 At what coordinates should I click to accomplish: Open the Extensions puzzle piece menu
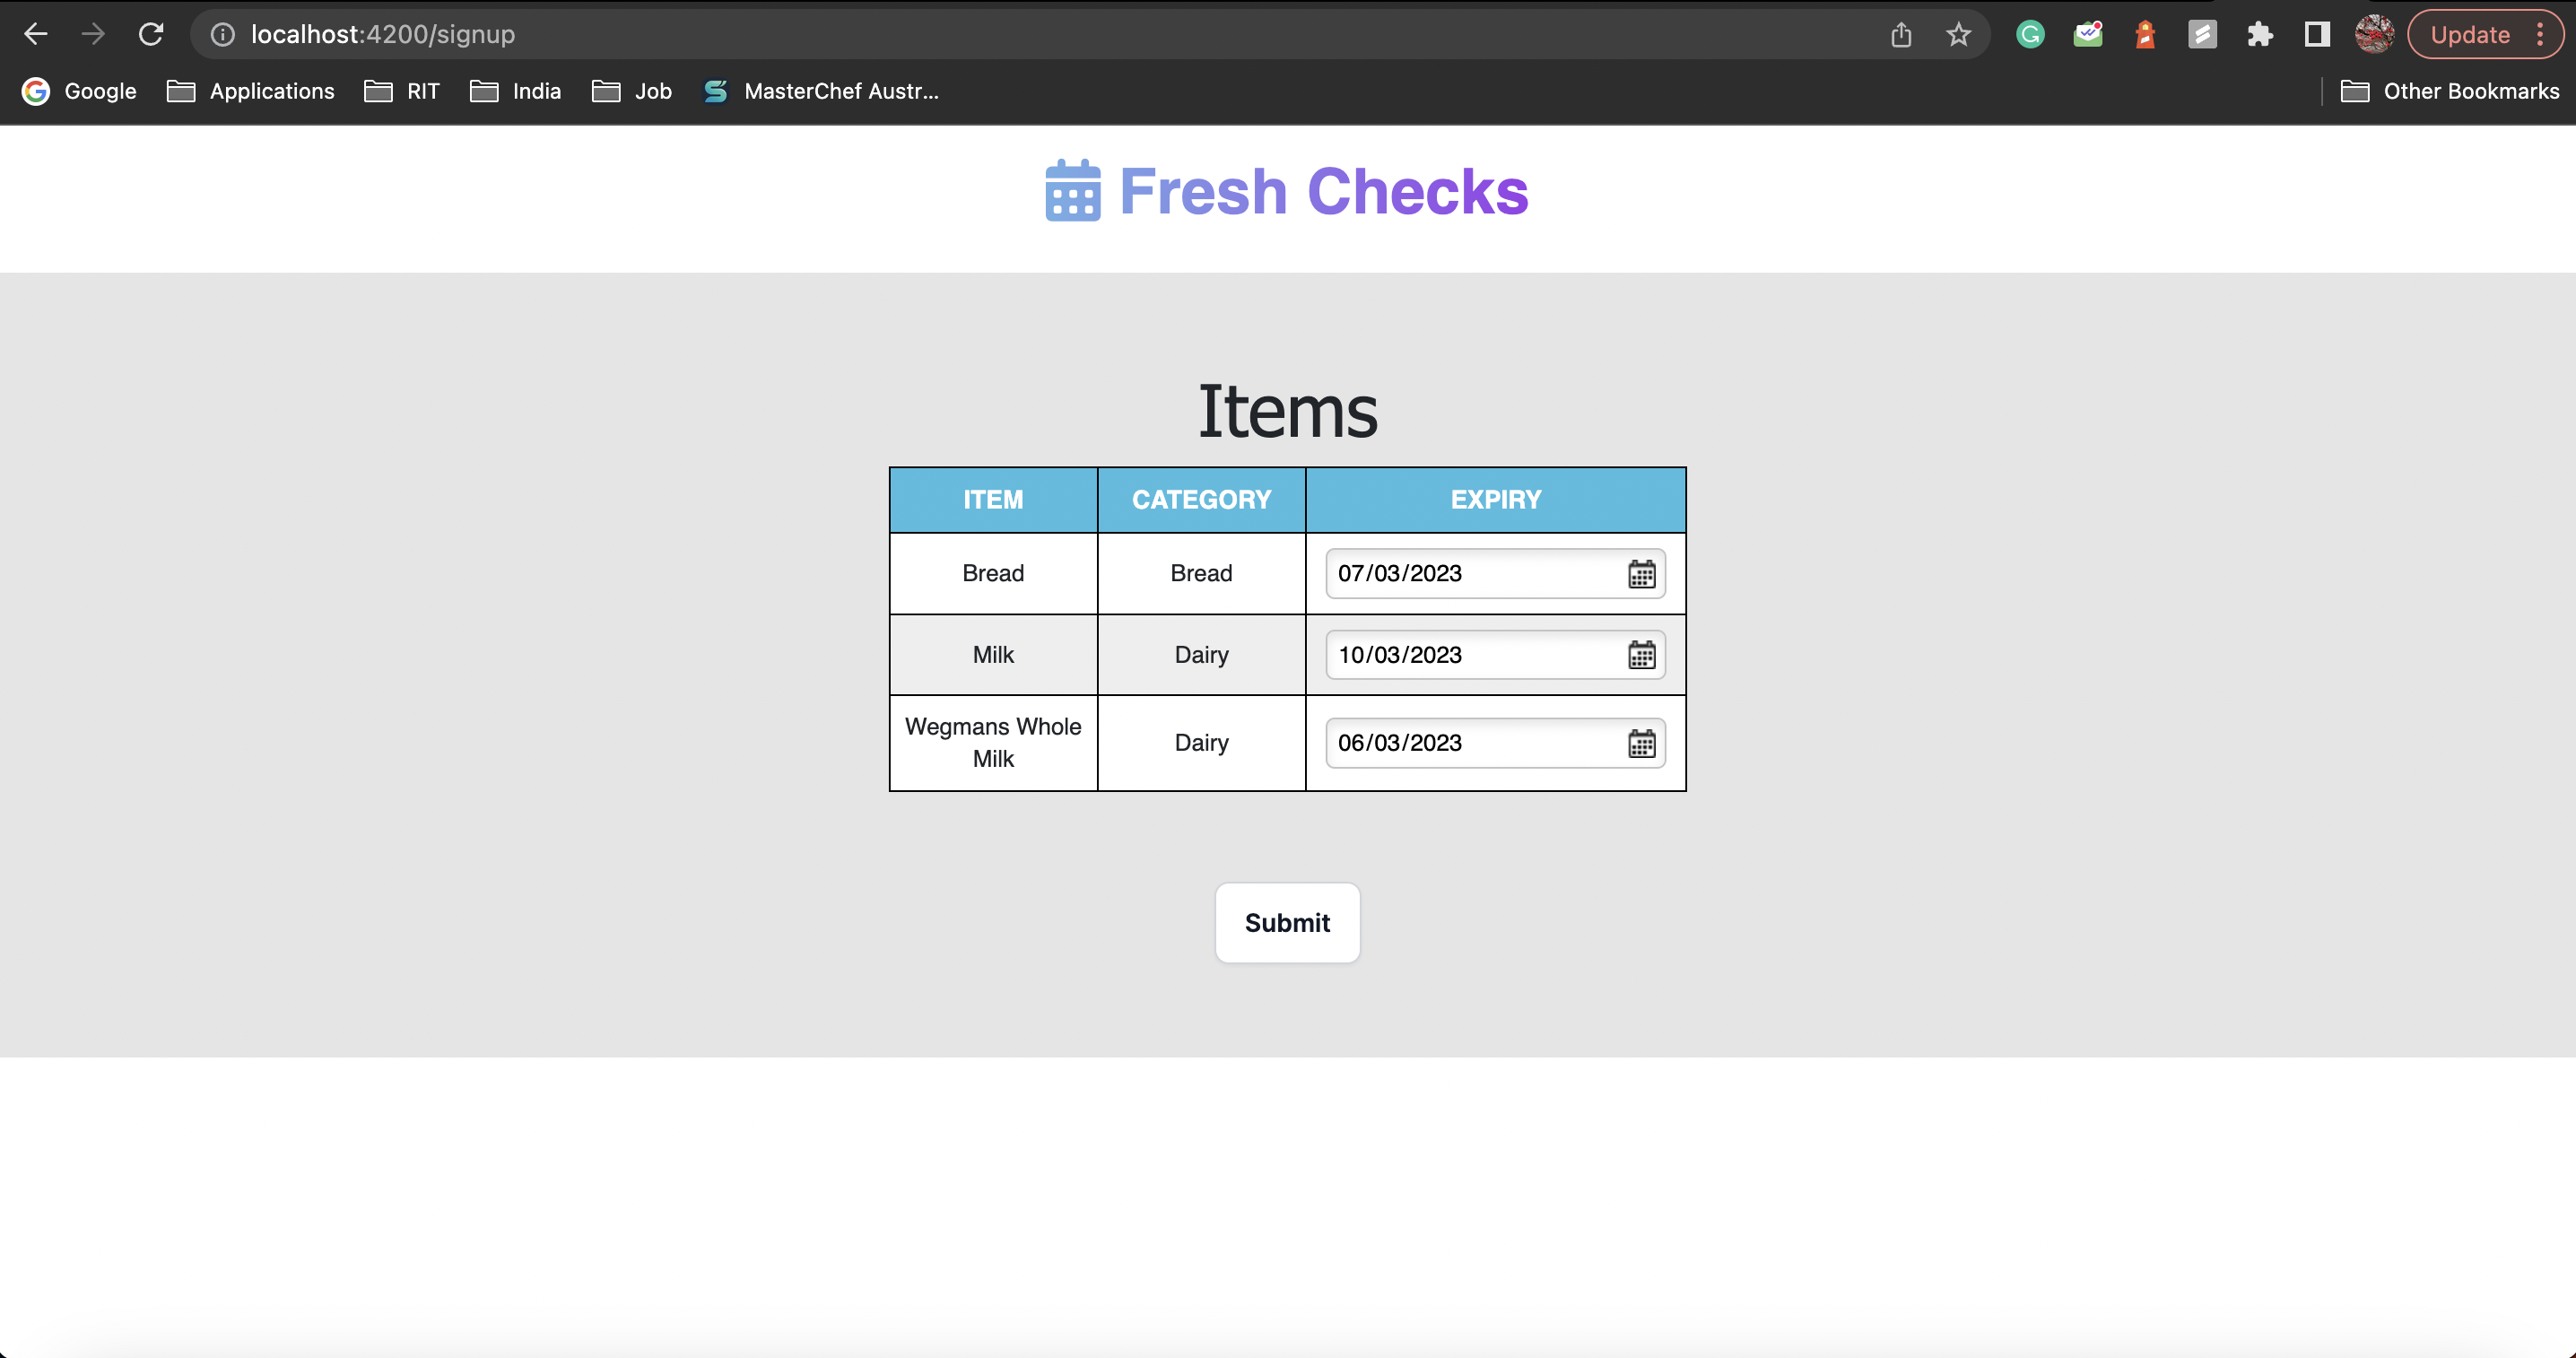pyautogui.click(x=2260, y=35)
